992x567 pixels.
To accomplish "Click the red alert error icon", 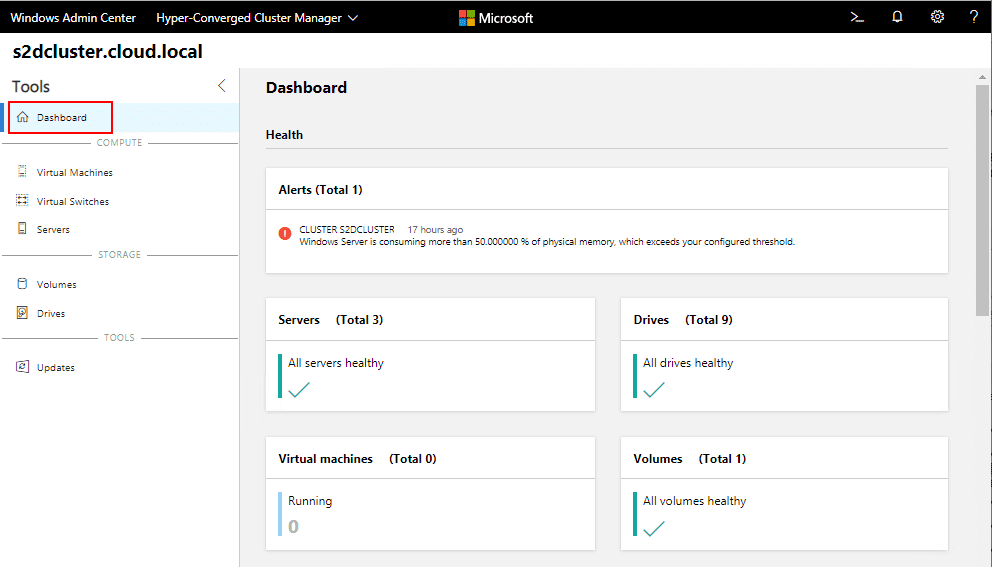I will point(285,234).
